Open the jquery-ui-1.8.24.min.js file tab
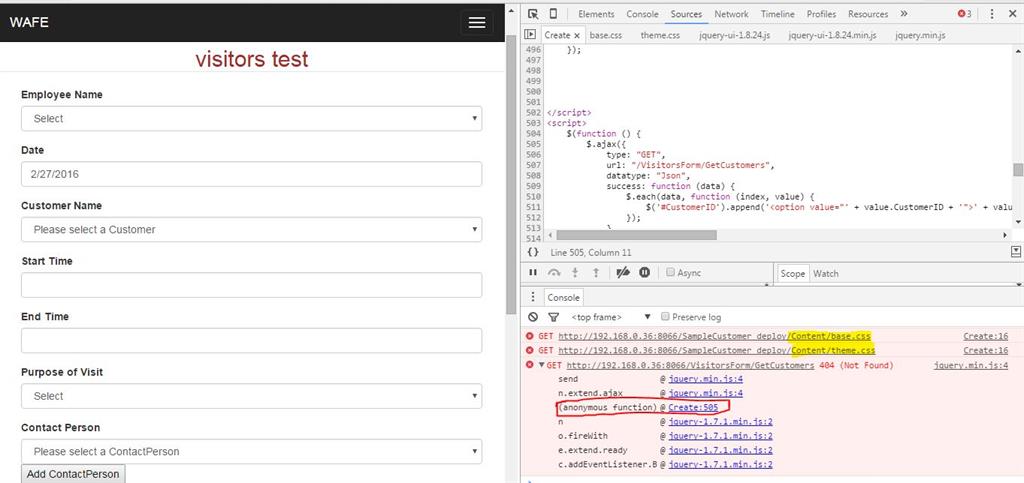This screenshot has width=1024, height=483. [832, 35]
